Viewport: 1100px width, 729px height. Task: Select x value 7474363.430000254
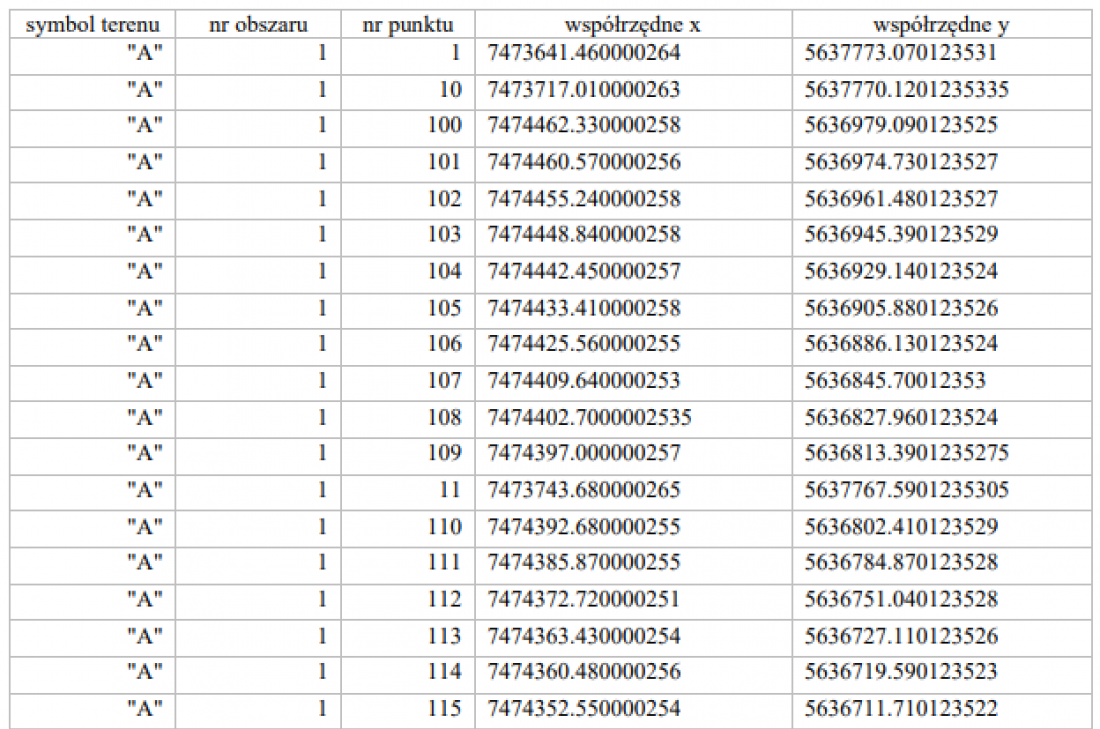pos(584,637)
